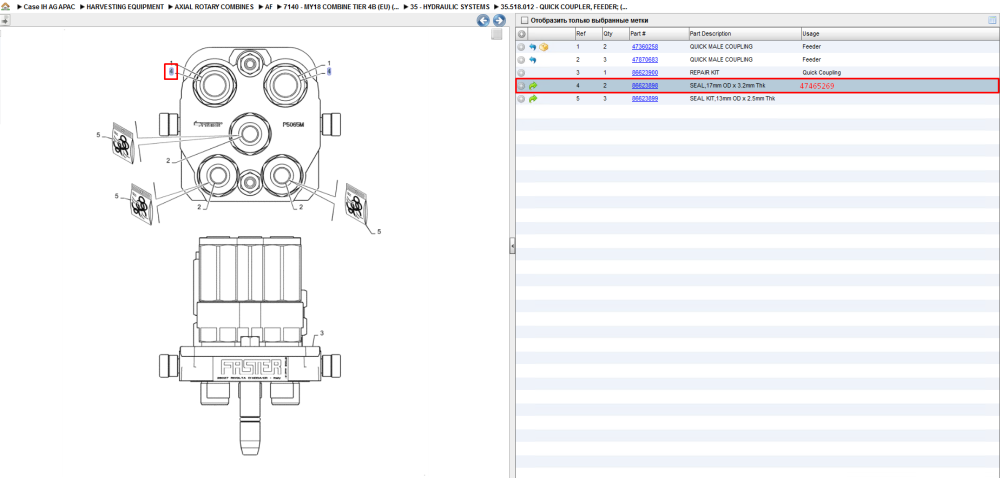Open part number link 86623898
Screen dimensions: 1000x478
(645, 85)
